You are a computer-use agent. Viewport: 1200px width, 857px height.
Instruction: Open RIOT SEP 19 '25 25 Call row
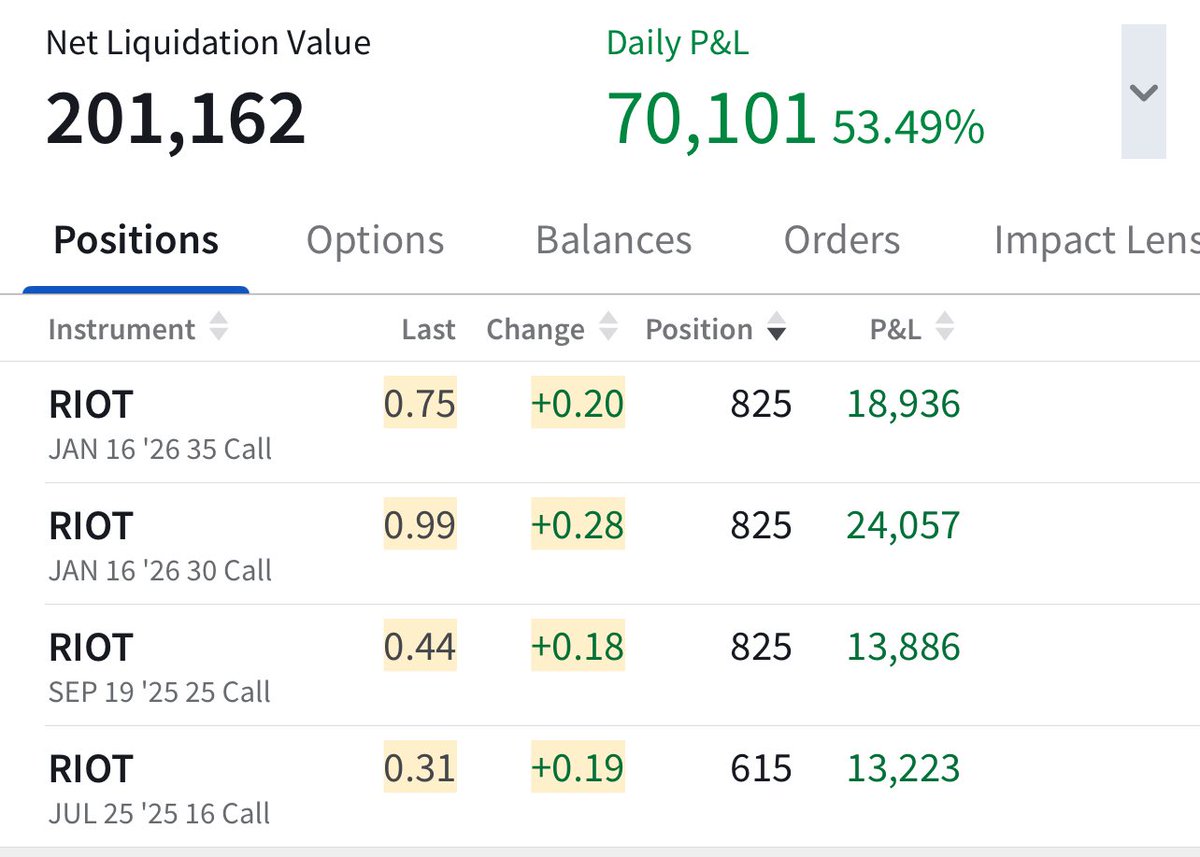pyautogui.click(x=600, y=665)
